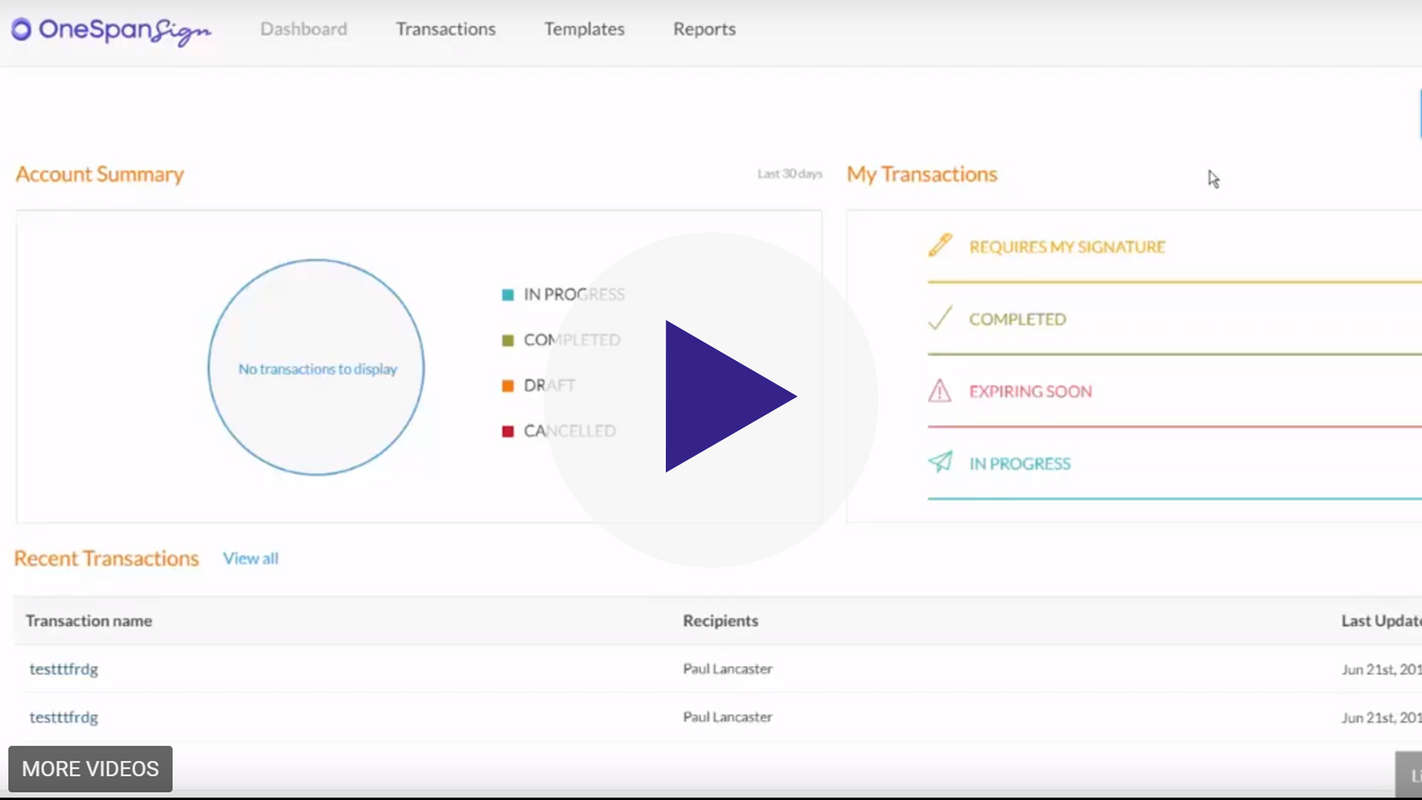The height and width of the screenshot is (800, 1422).
Task: Click the teal In Progress legend swatch
Action: [x=508, y=295]
